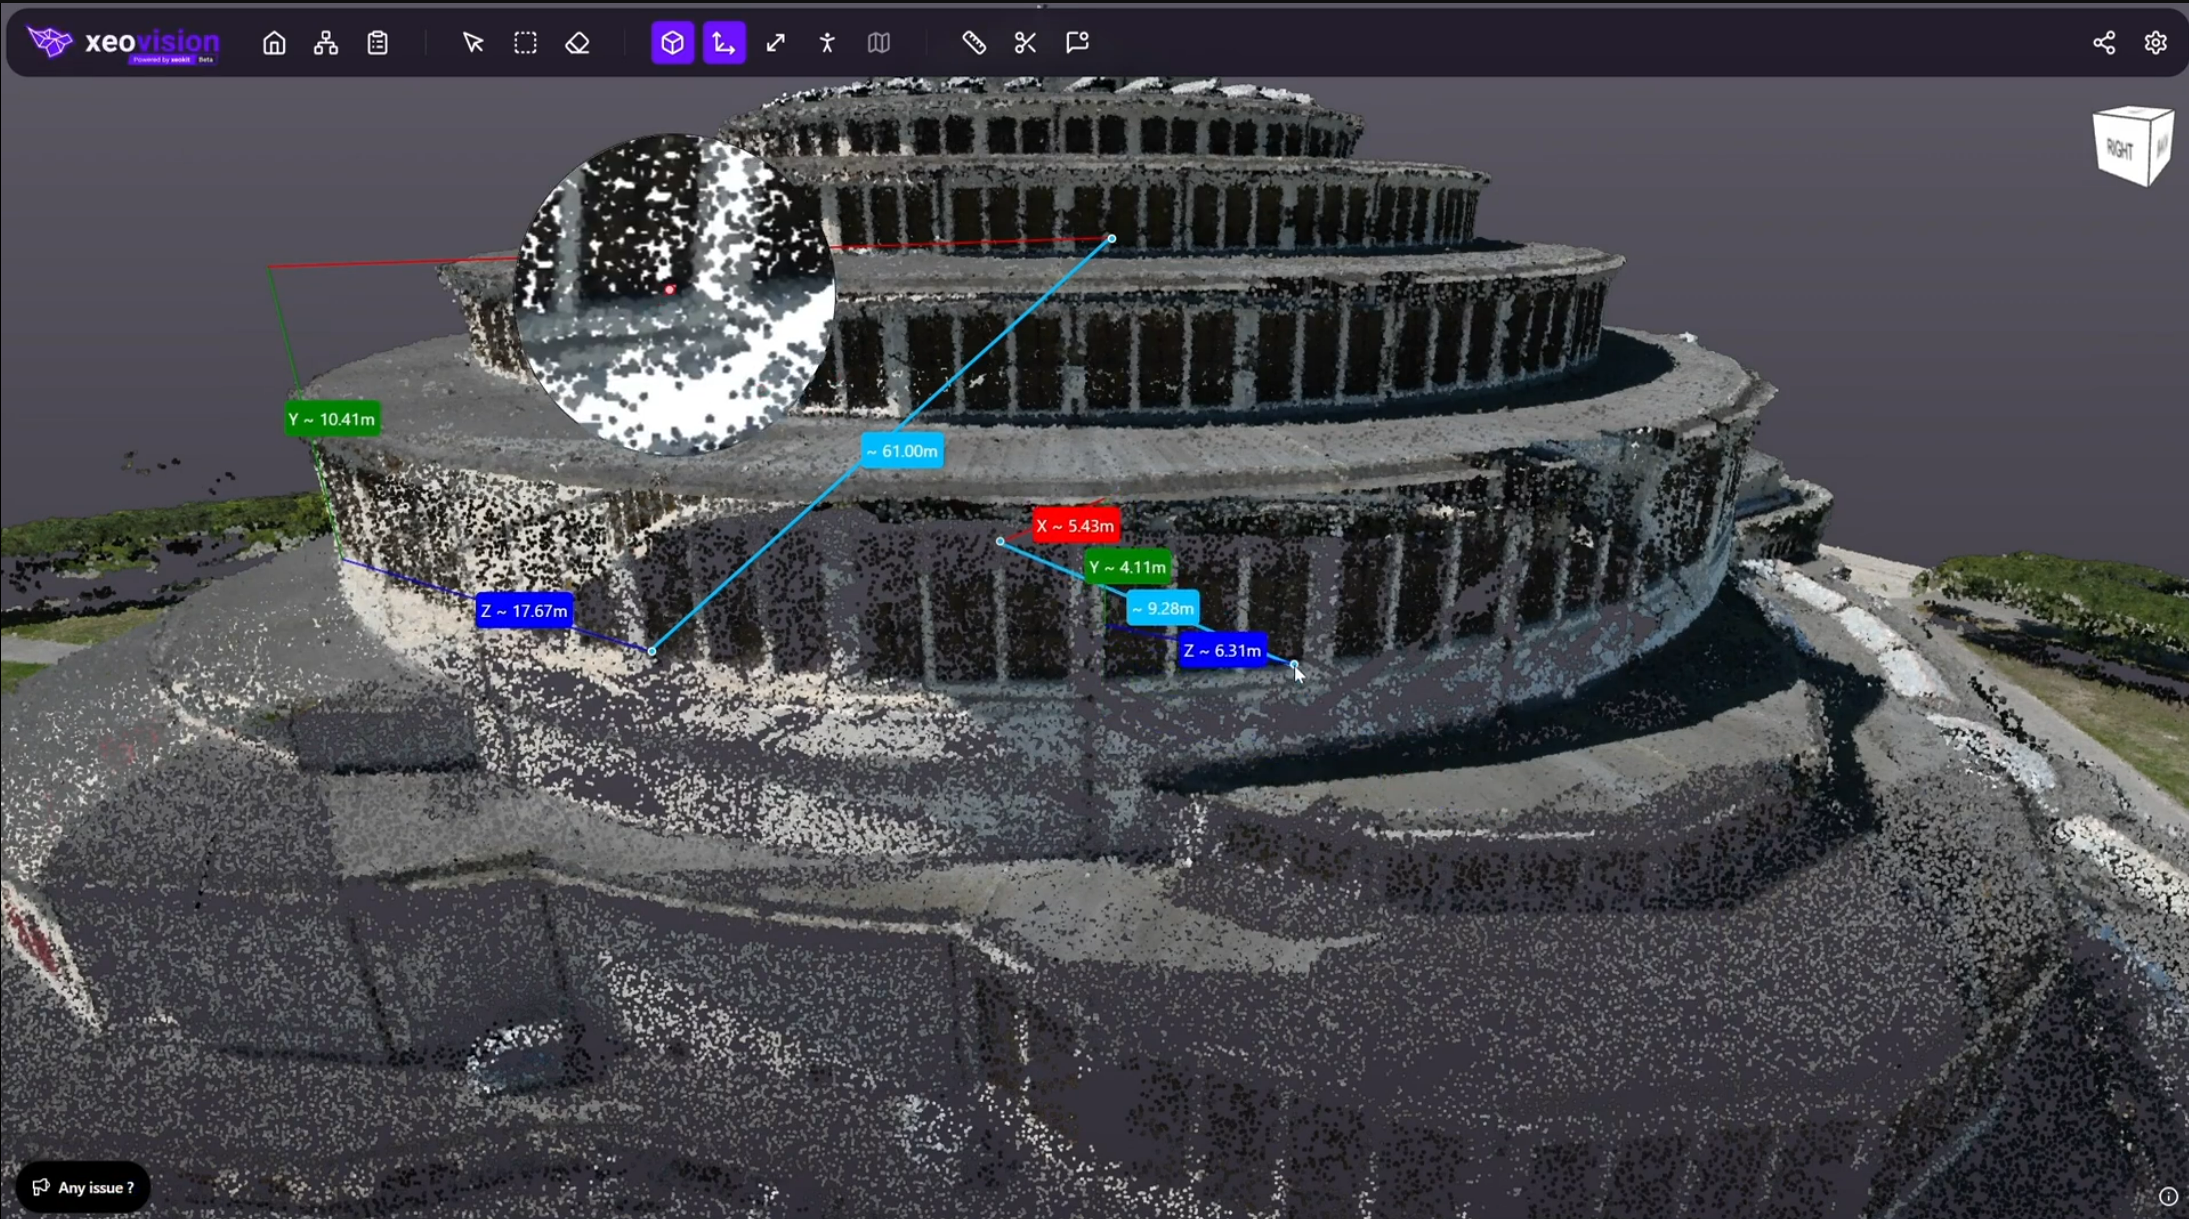Activate the marquee box selection tool
The width and height of the screenshot is (2189, 1219).
click(x=525, y=43)
